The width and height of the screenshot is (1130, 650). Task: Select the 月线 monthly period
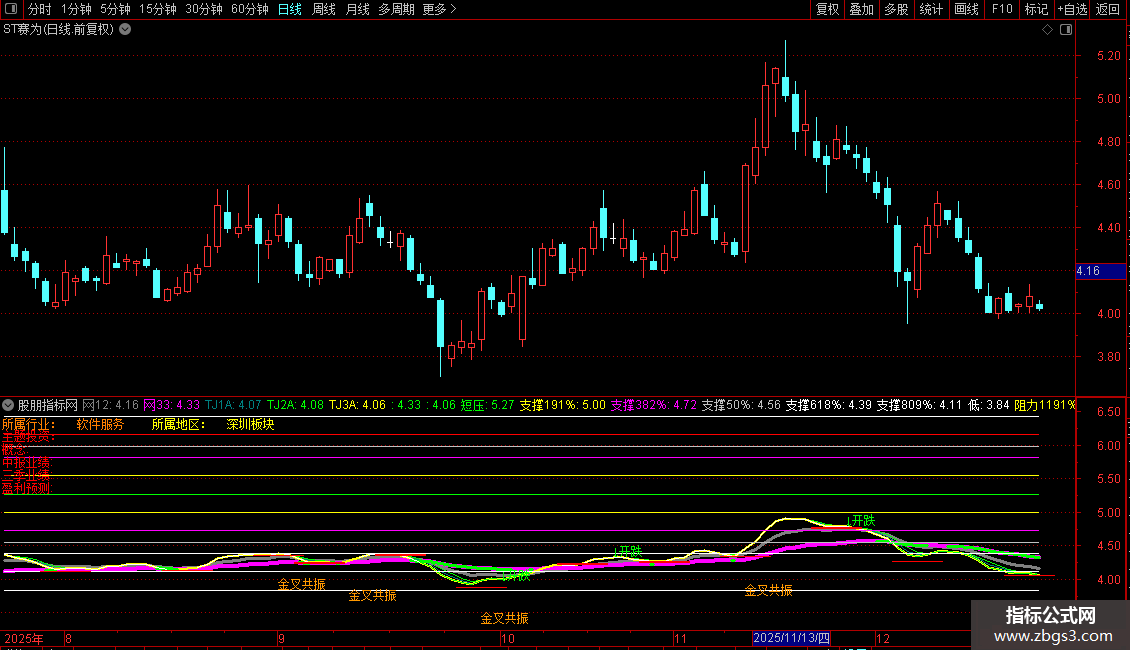pyautogui.click(x=357, y=9)
